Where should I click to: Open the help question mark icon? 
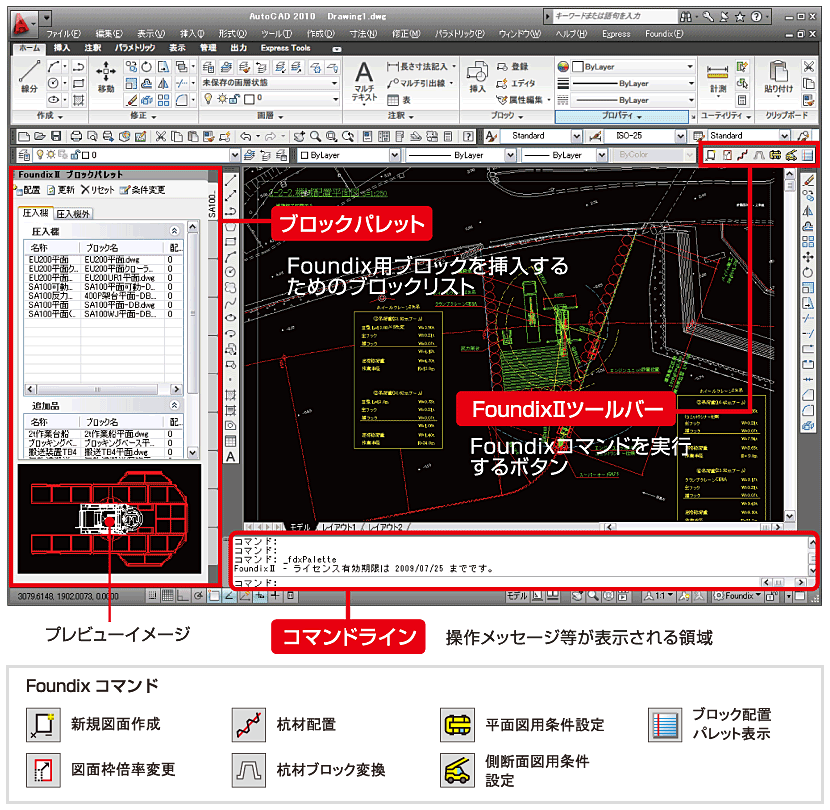coord(756,16)
